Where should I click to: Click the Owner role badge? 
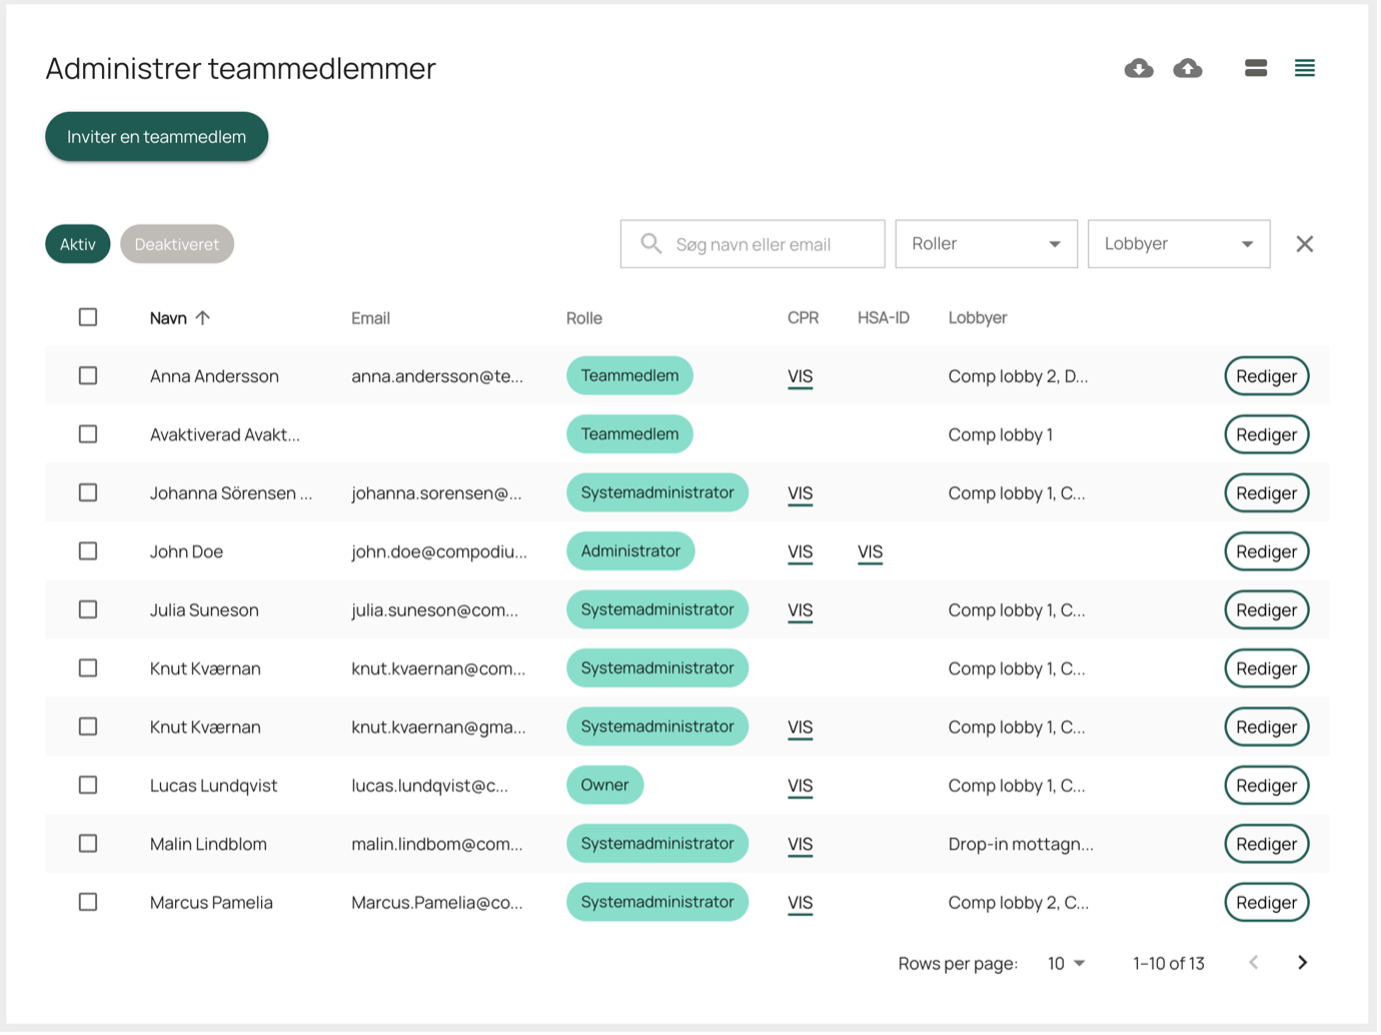click(x=605, y=785)
